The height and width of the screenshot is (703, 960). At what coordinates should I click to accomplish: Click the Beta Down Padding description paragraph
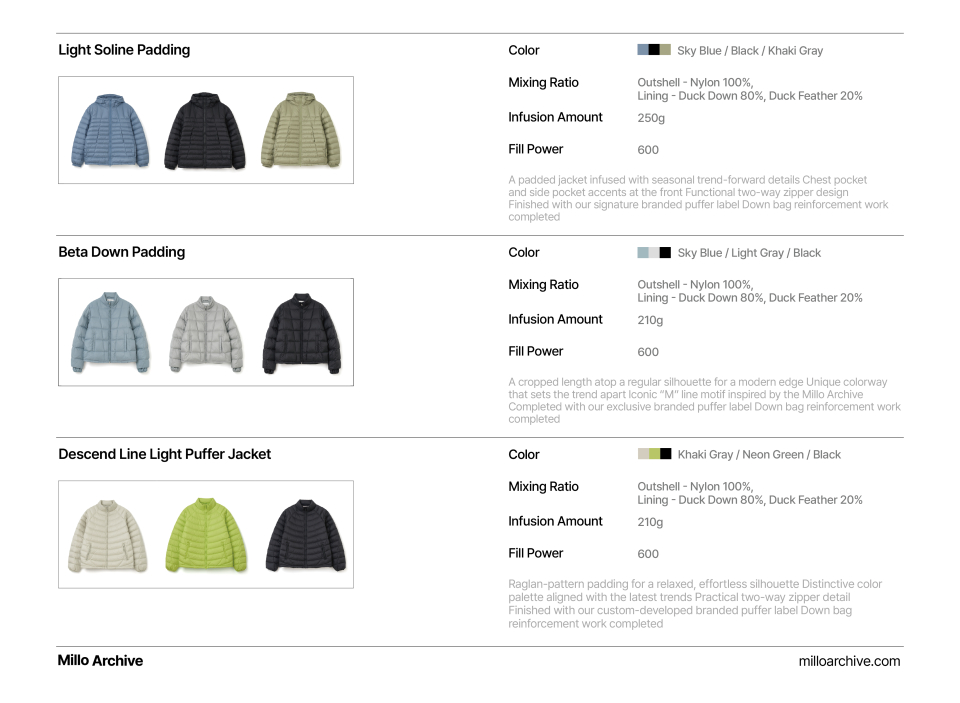pos(704,400)
